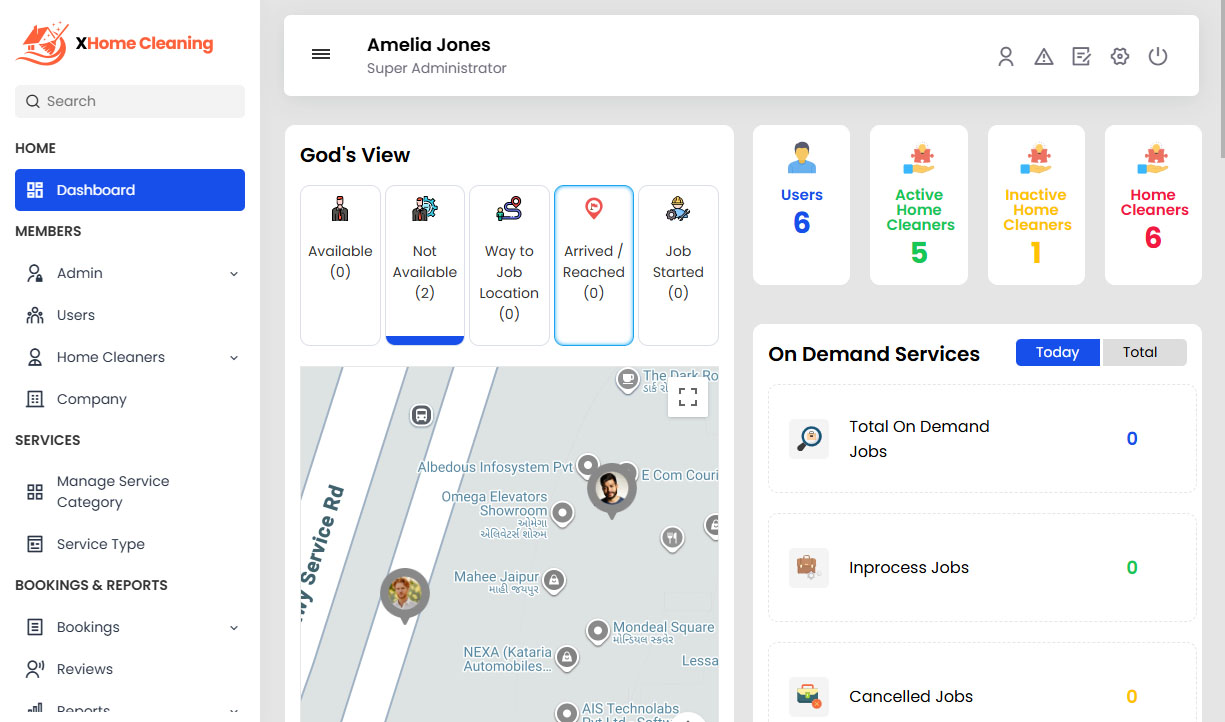The image size is (1225, 722).
Task: Click the page vertical scrollbar
Action: [x=1220, y=80]
